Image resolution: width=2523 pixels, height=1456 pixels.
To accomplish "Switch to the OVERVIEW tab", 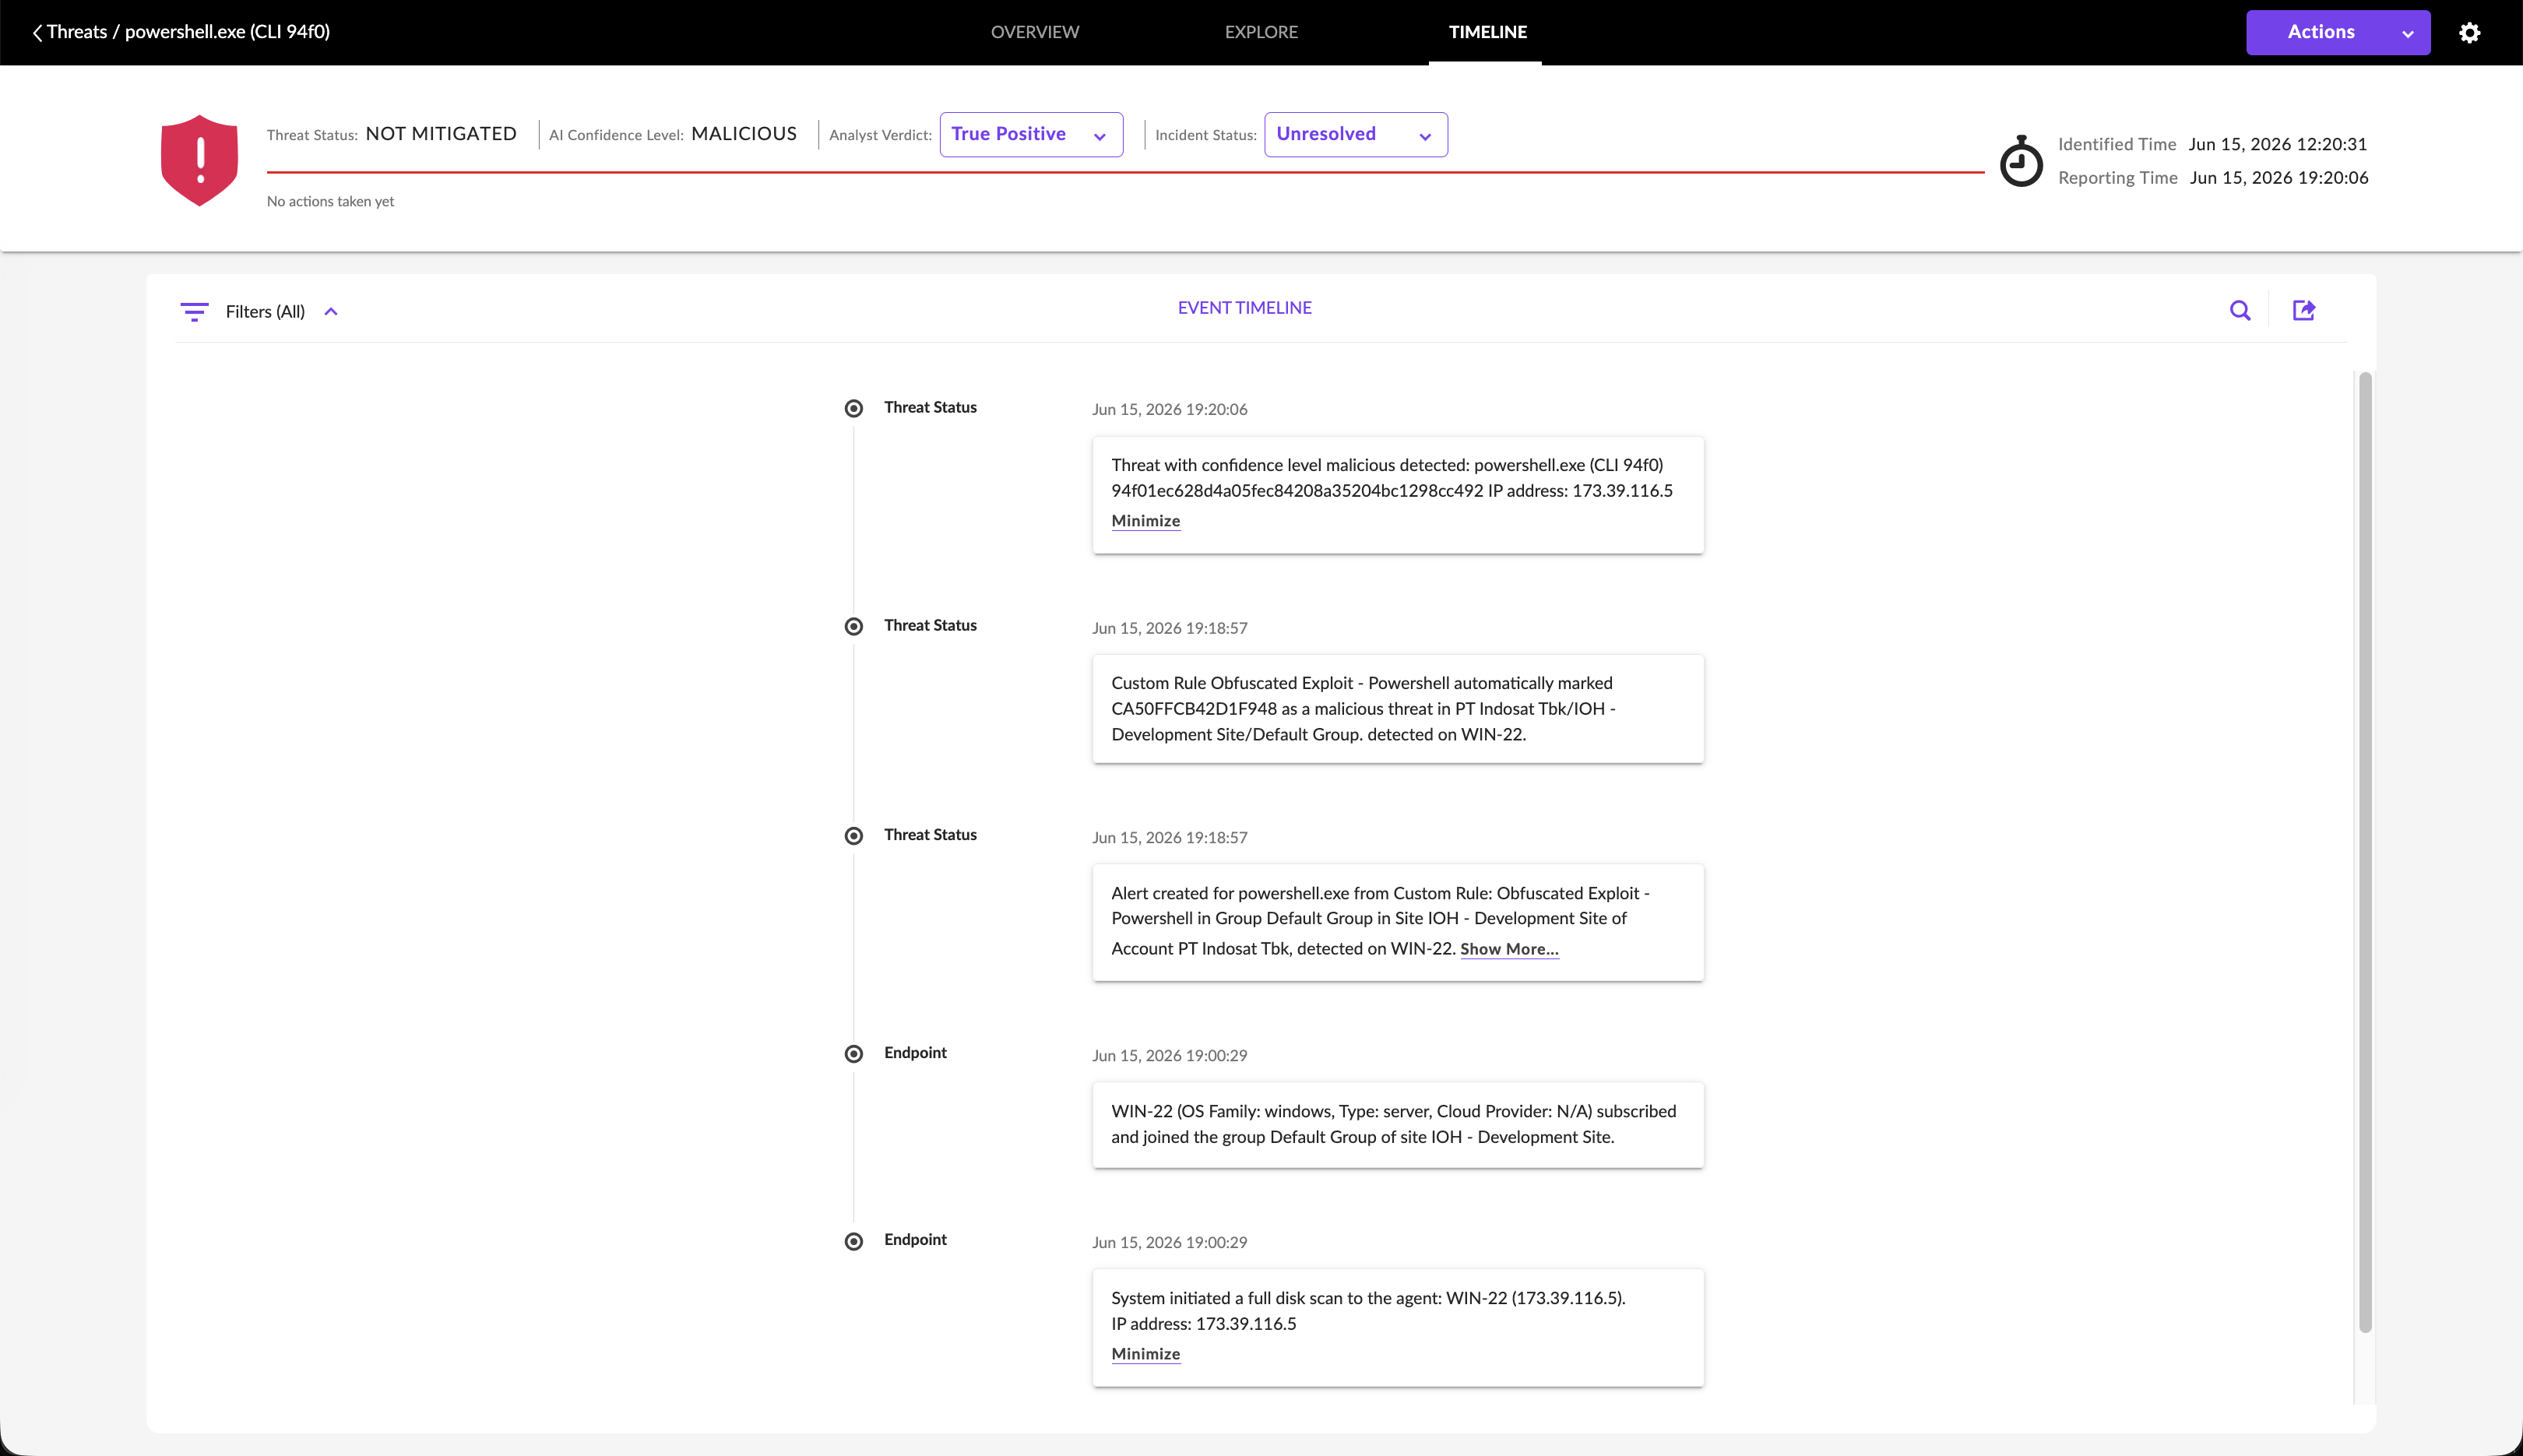I will click(1034, 32).
